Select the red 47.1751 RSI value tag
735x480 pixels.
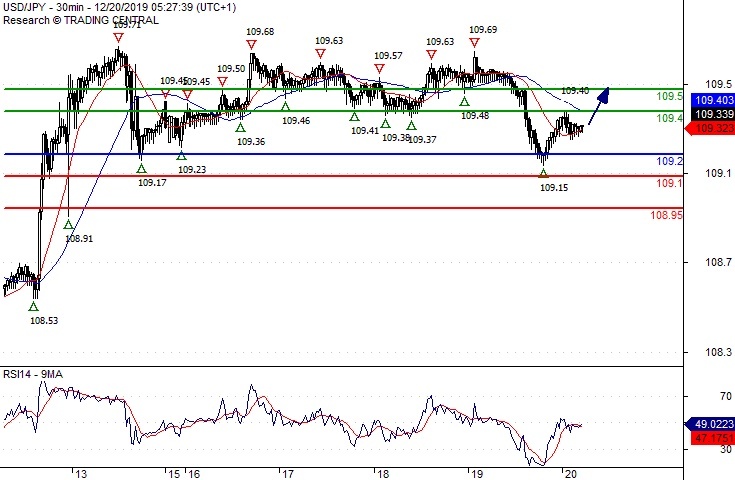tap(712, 438)
